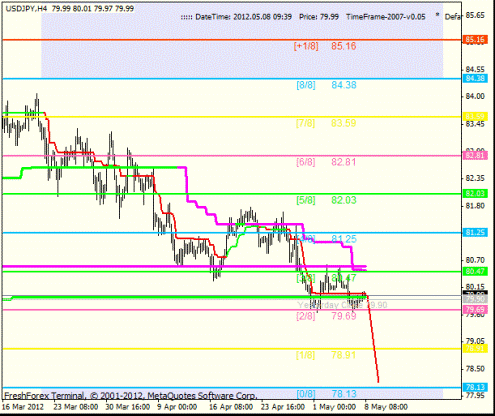Select the [+1/8] Murrey level label
Viewport: 495px width, 416px height.
[306, 46]
